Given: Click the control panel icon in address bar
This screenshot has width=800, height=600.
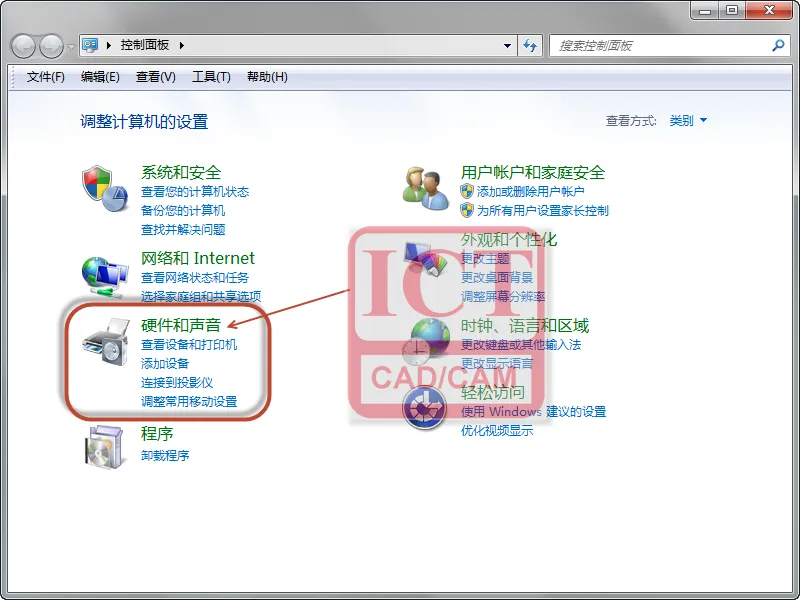Looking at the screenshot, I should [90, 45].
